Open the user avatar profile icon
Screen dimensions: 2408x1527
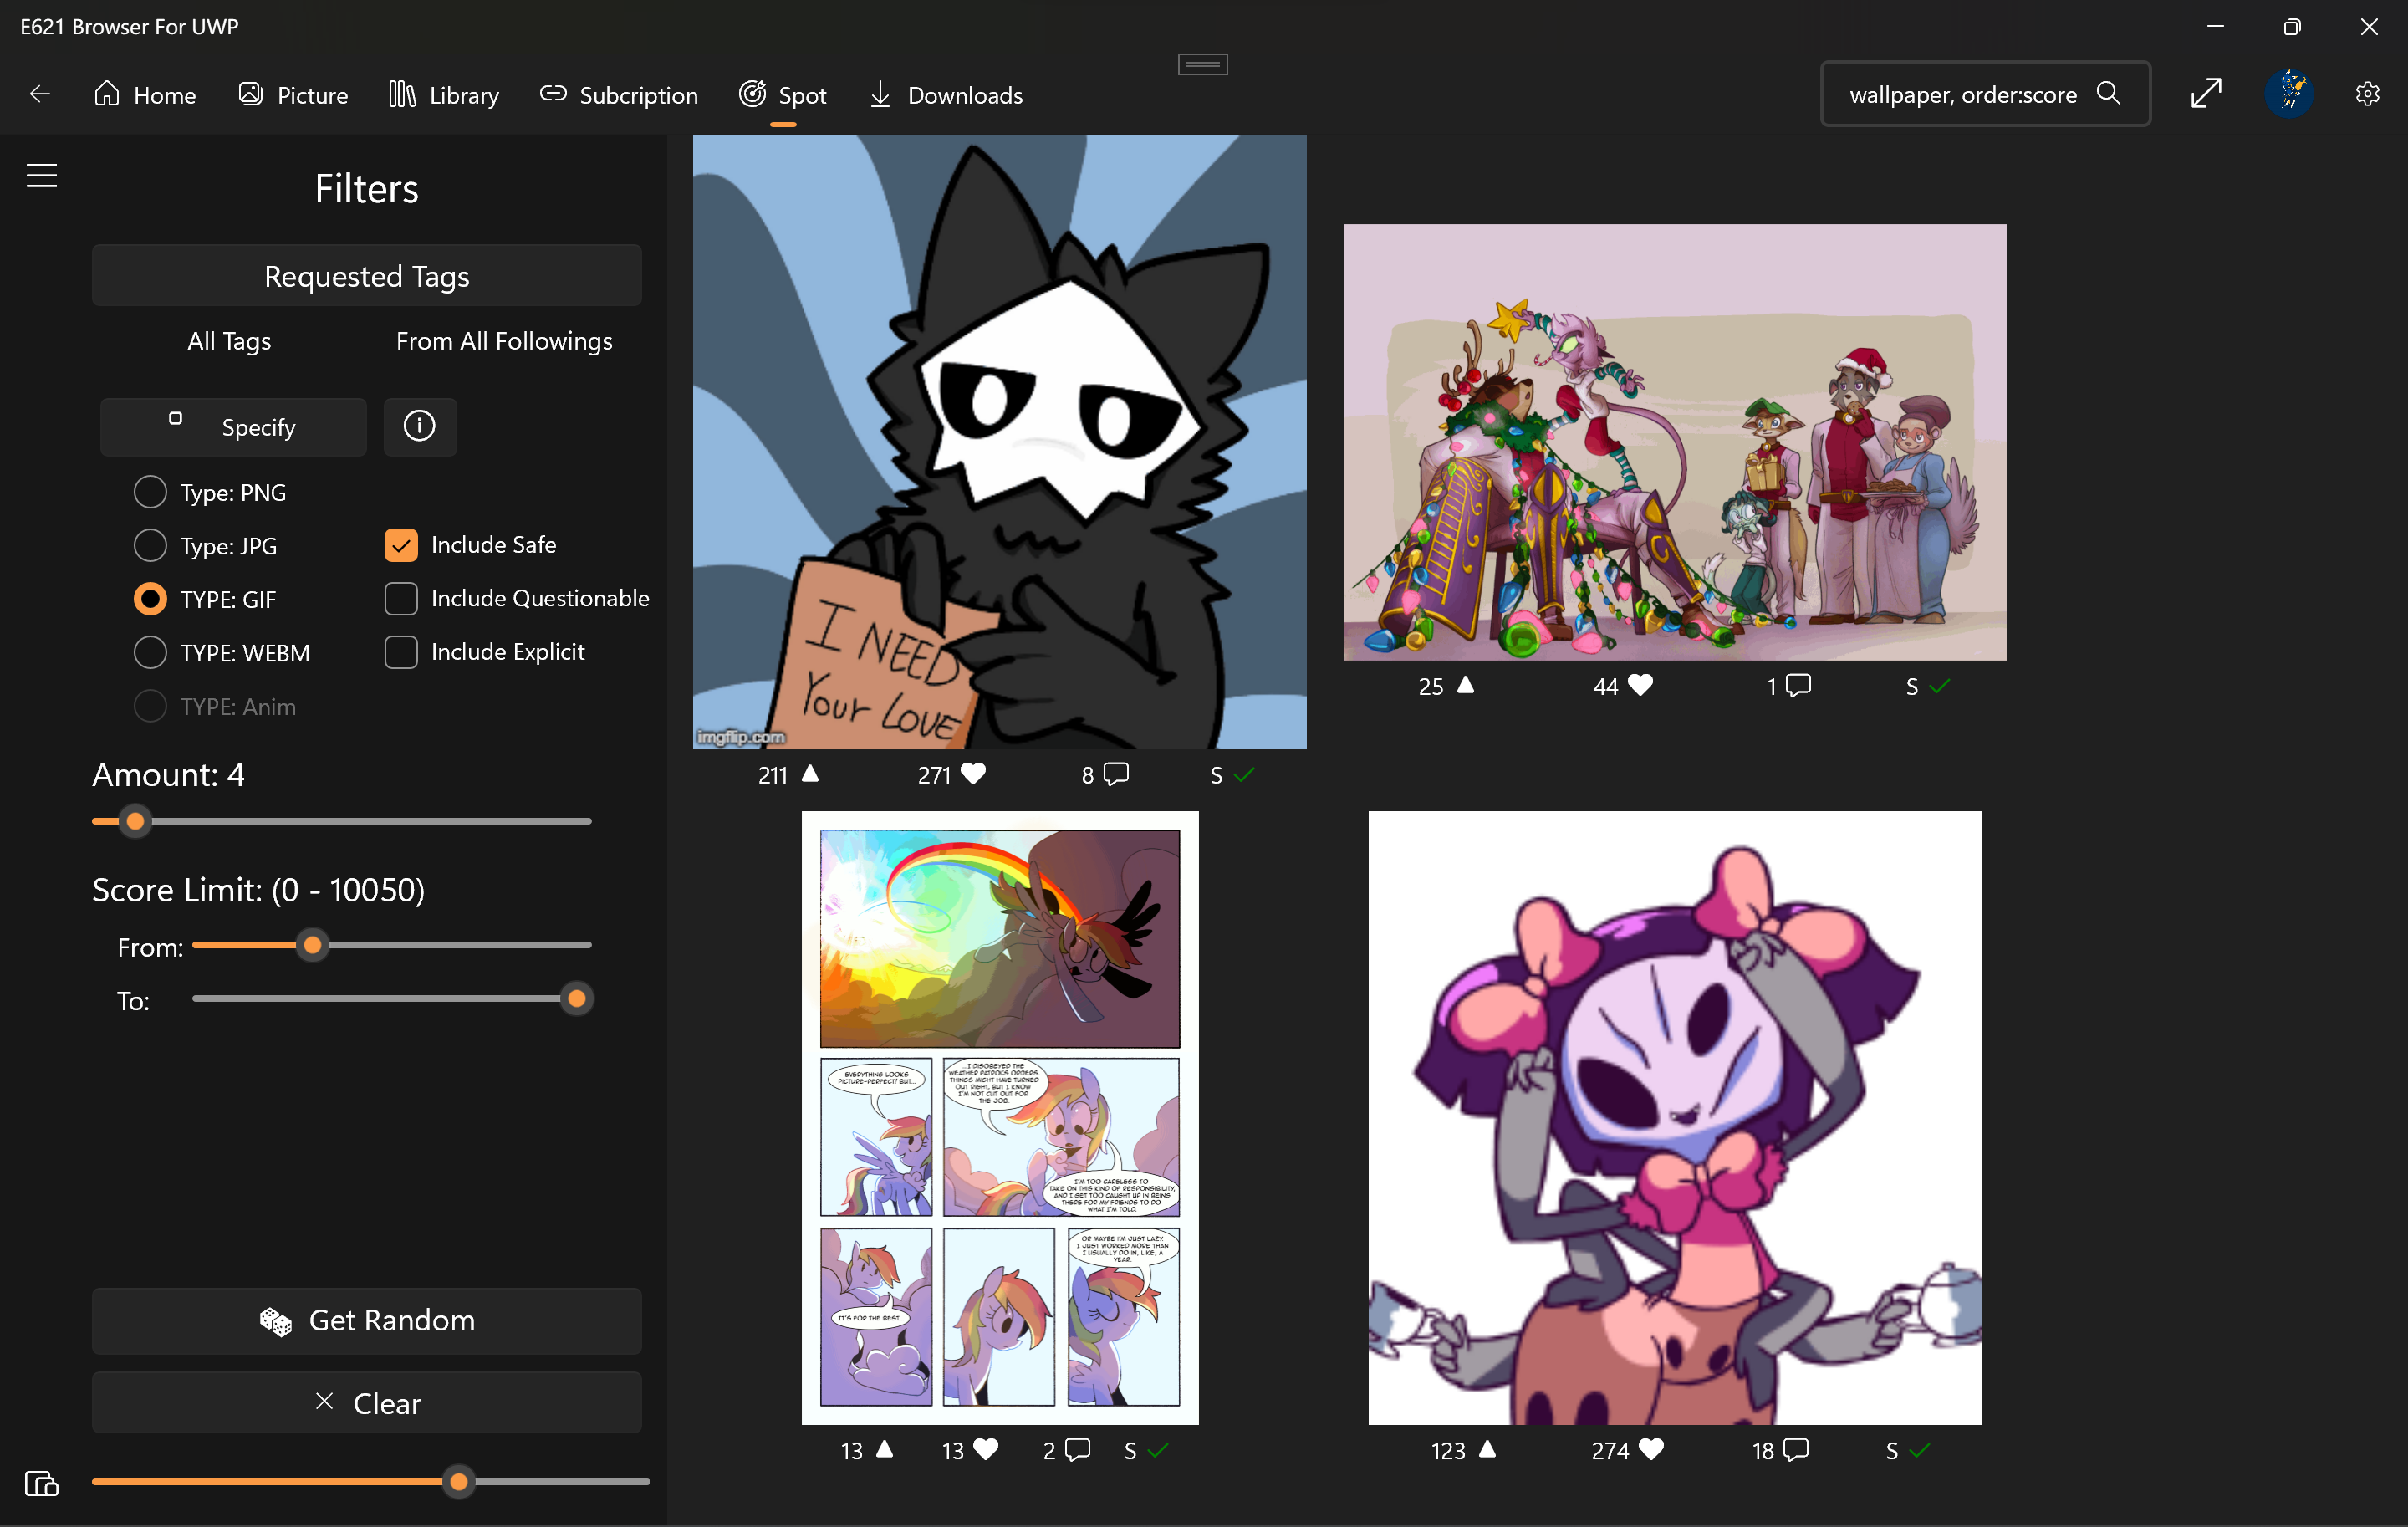2288,94
